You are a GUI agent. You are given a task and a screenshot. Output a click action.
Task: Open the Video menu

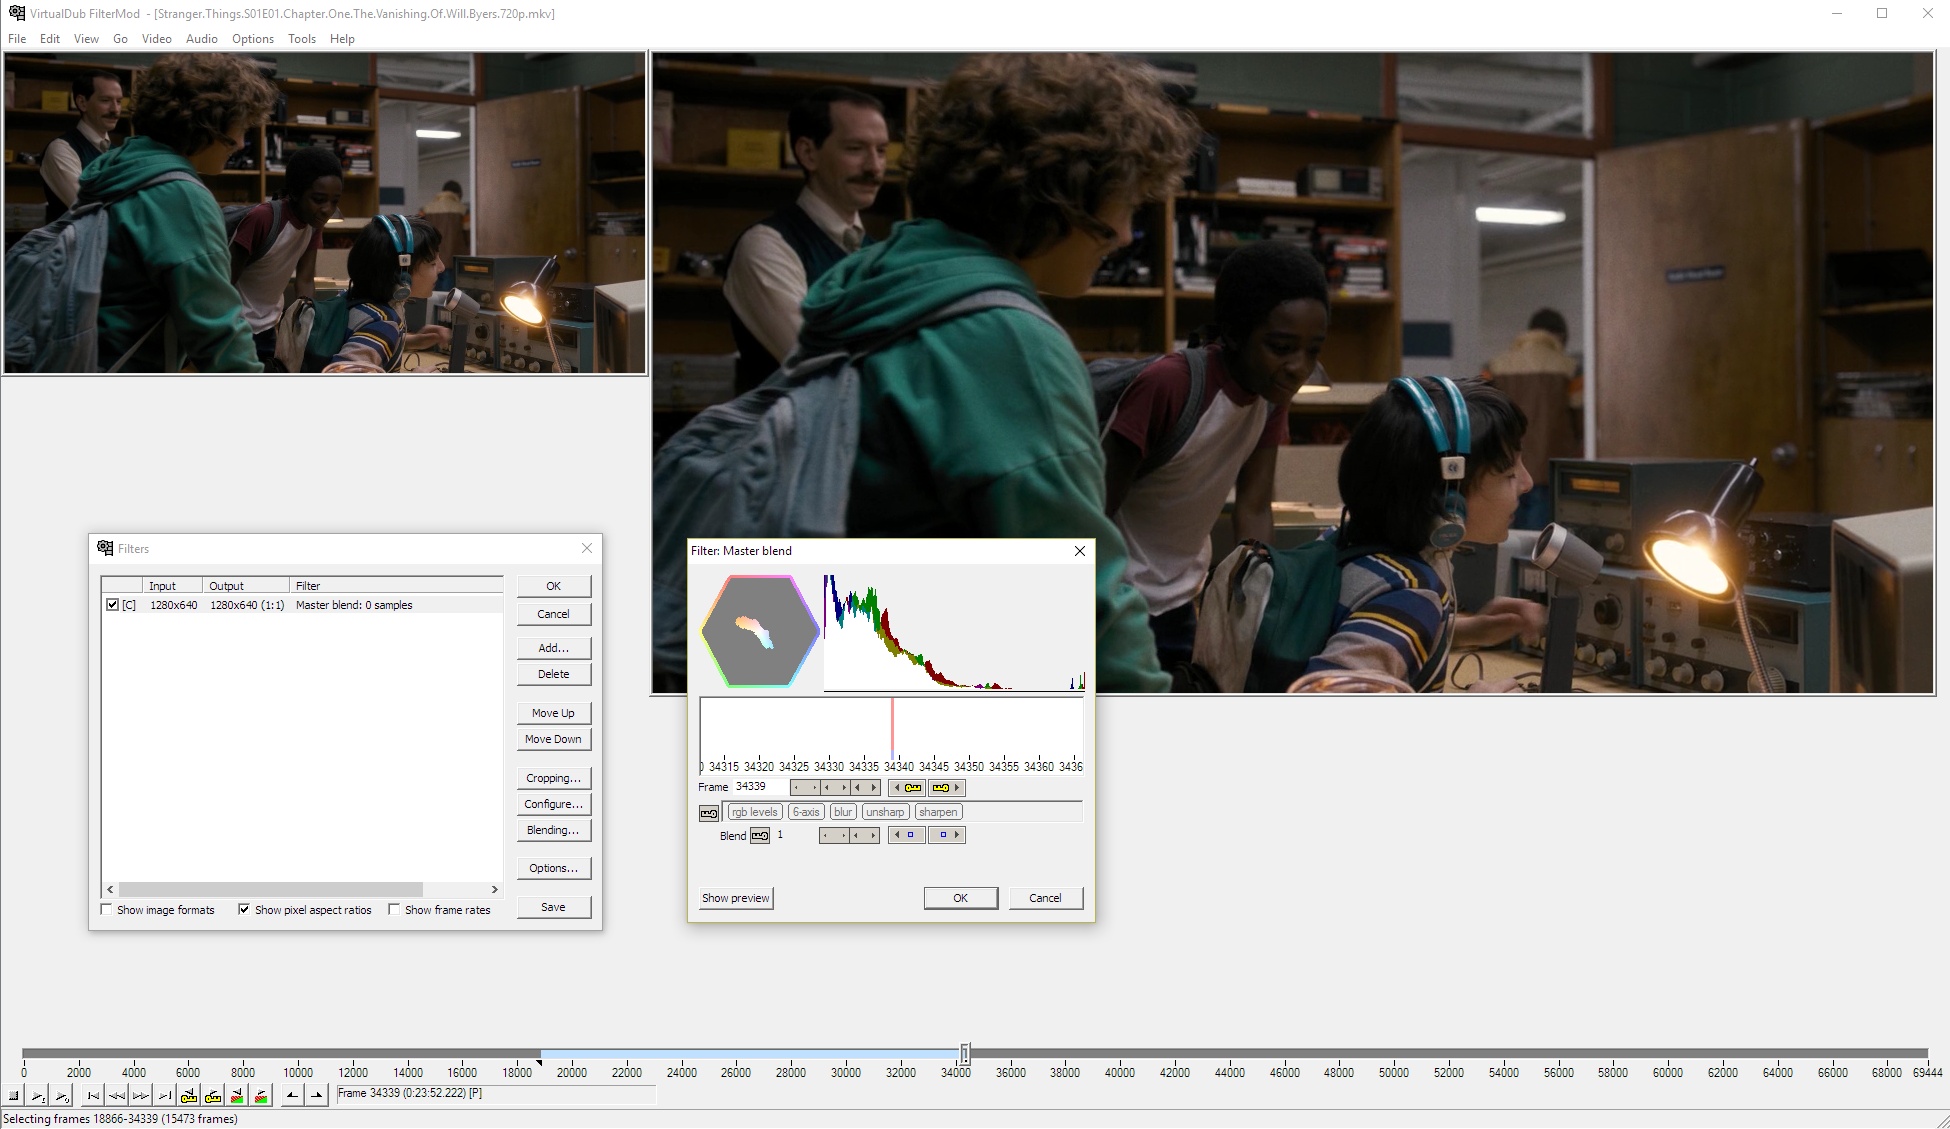[x=156, y=39]
